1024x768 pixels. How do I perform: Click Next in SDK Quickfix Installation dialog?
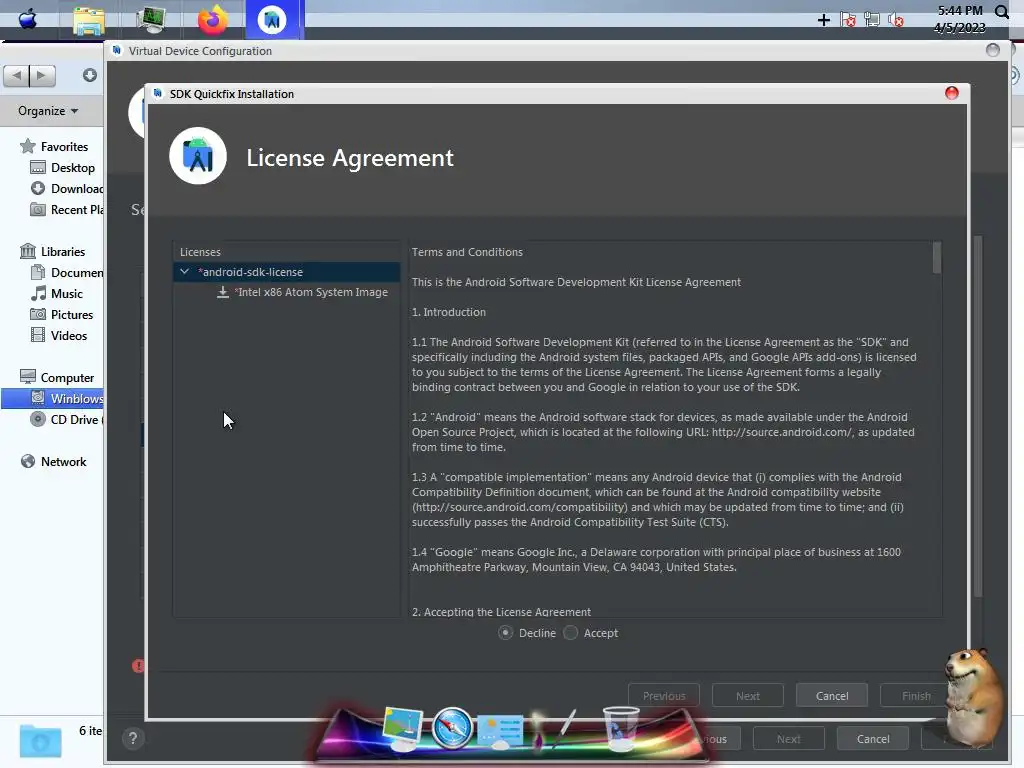coord(747,696)
